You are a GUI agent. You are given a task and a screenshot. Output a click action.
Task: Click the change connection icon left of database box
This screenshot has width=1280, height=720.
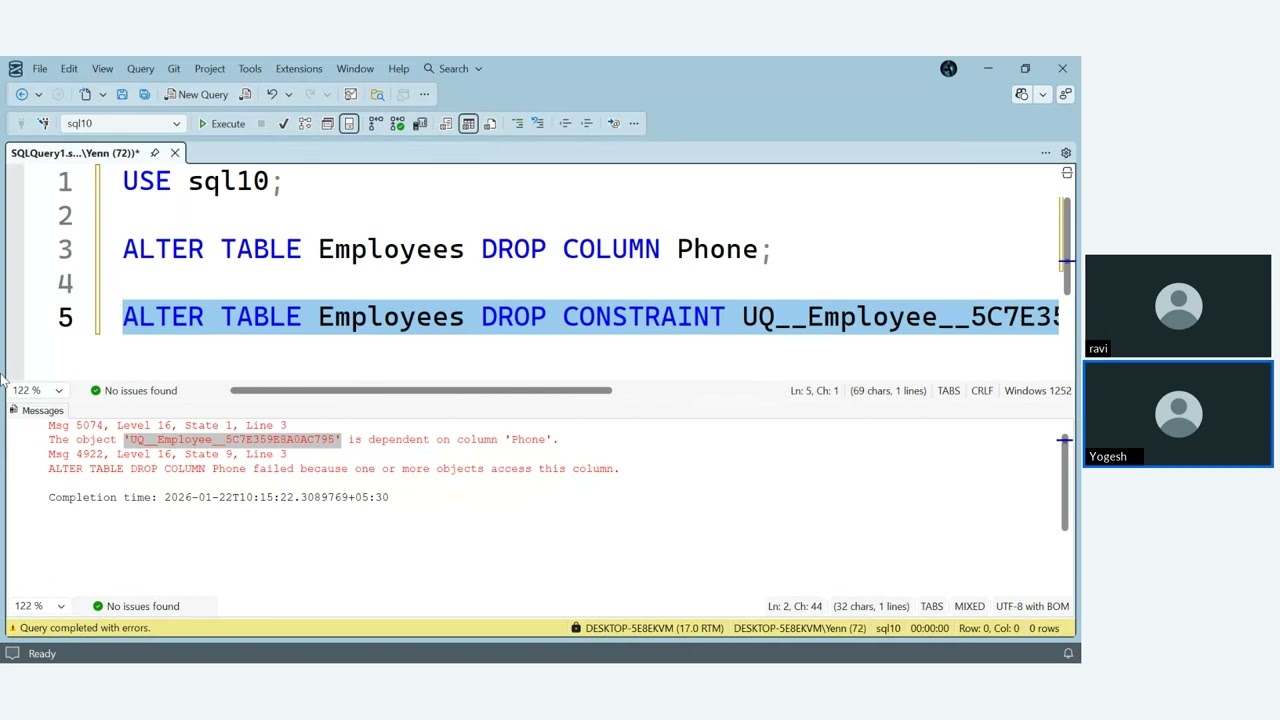tap(43, 123)
